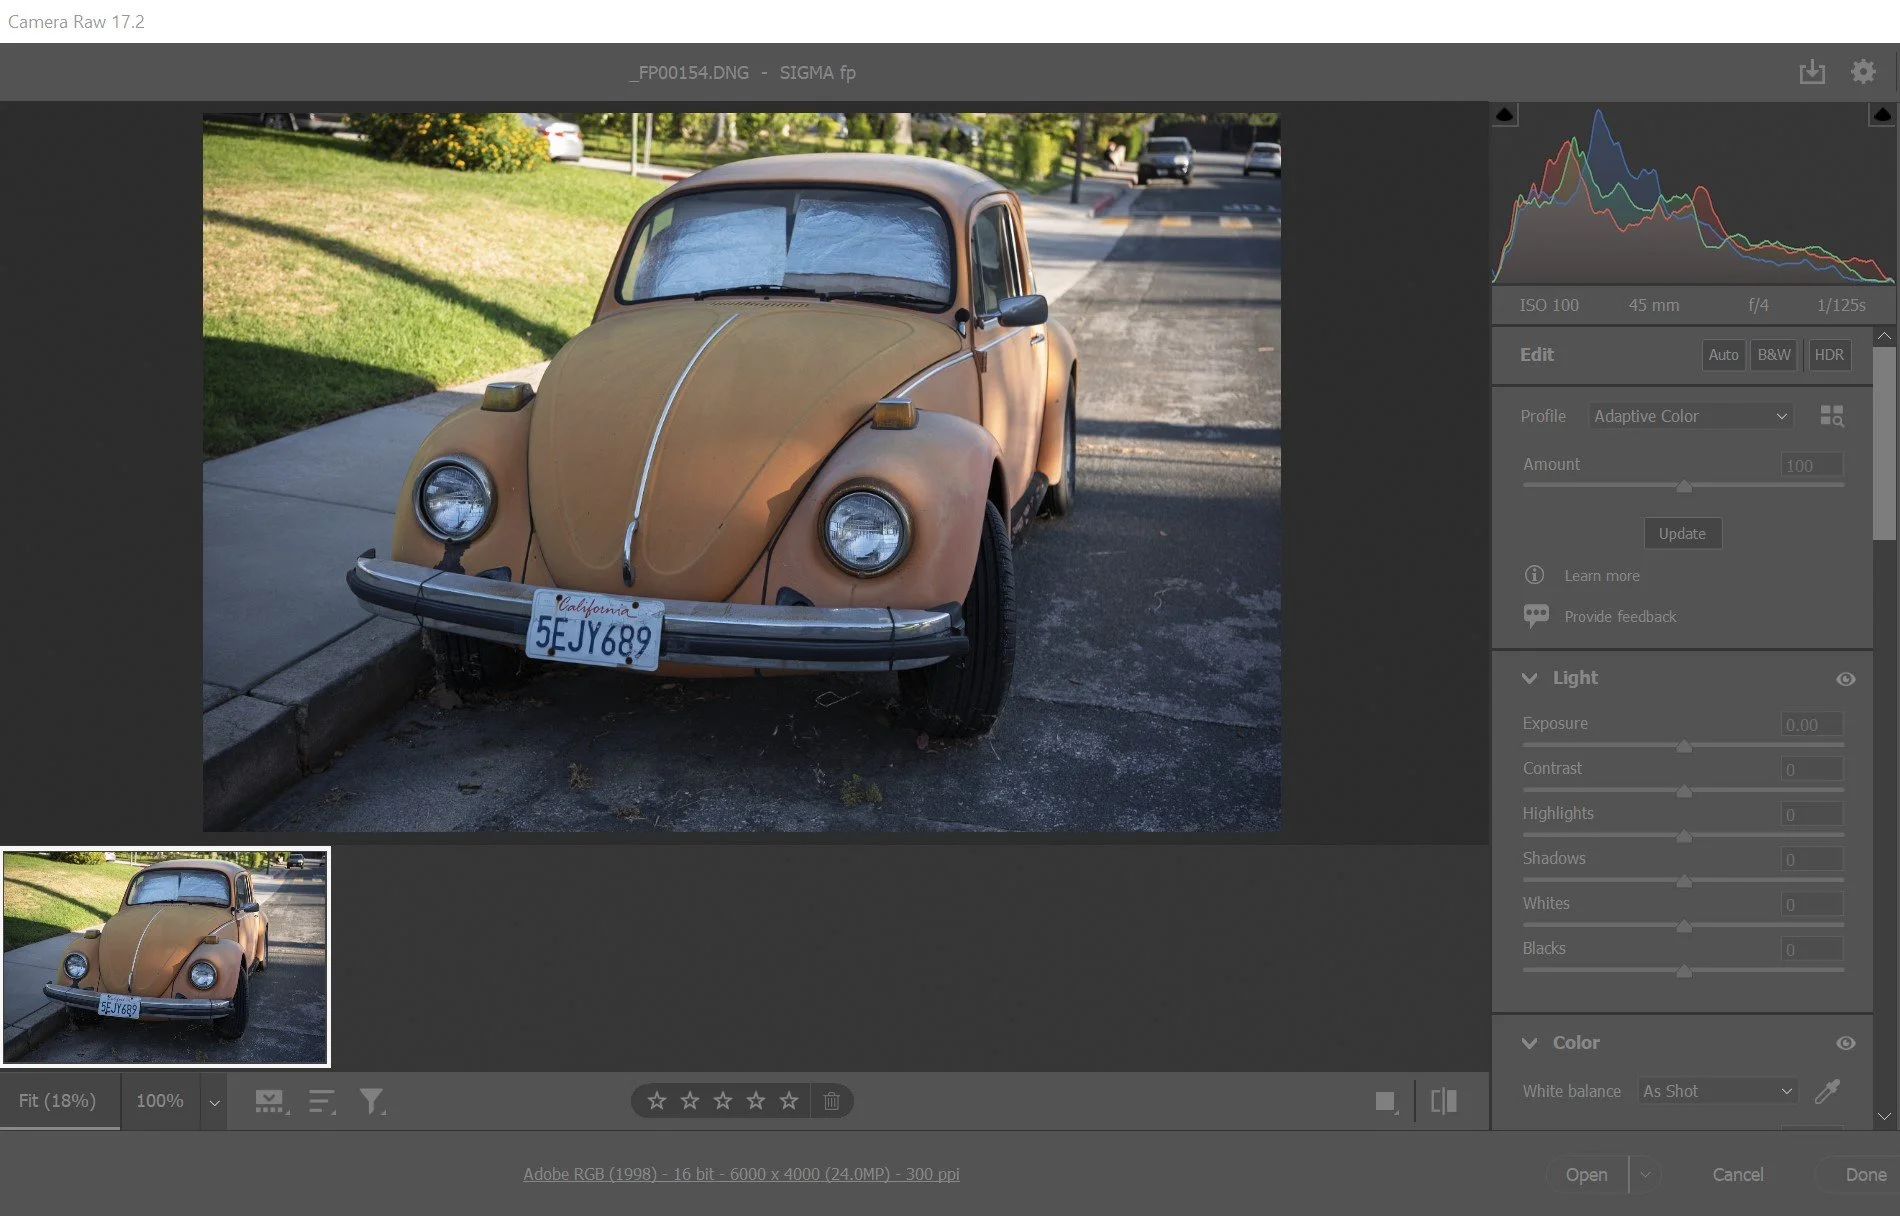The width and height of the screenshot is (1900, 1216).
Task: Switch zoom to Fit (18%)
Action: pyautogui.click(x=58, y=1101)
